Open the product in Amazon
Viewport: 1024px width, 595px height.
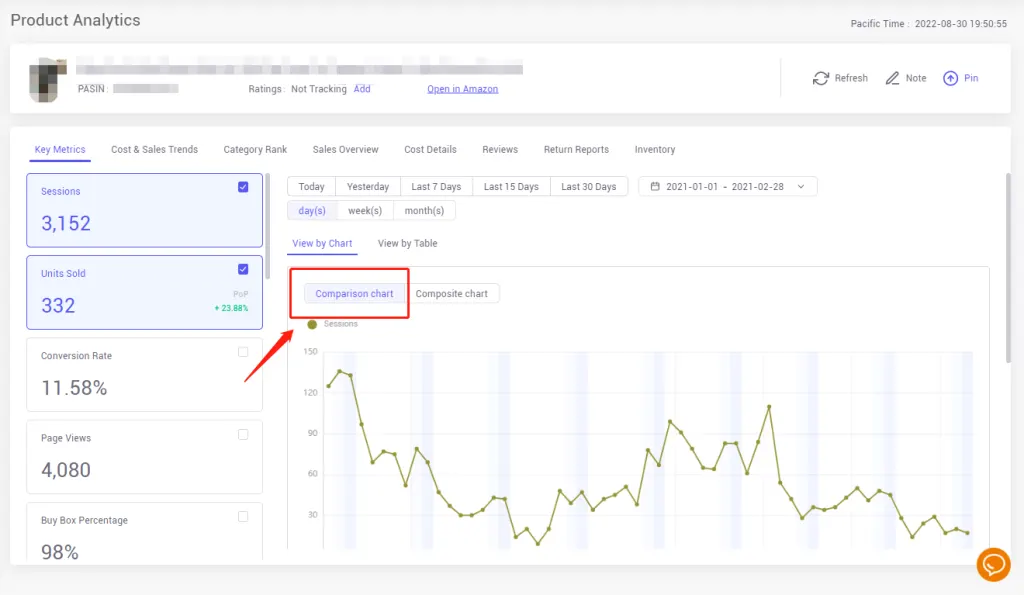(462, 88)
